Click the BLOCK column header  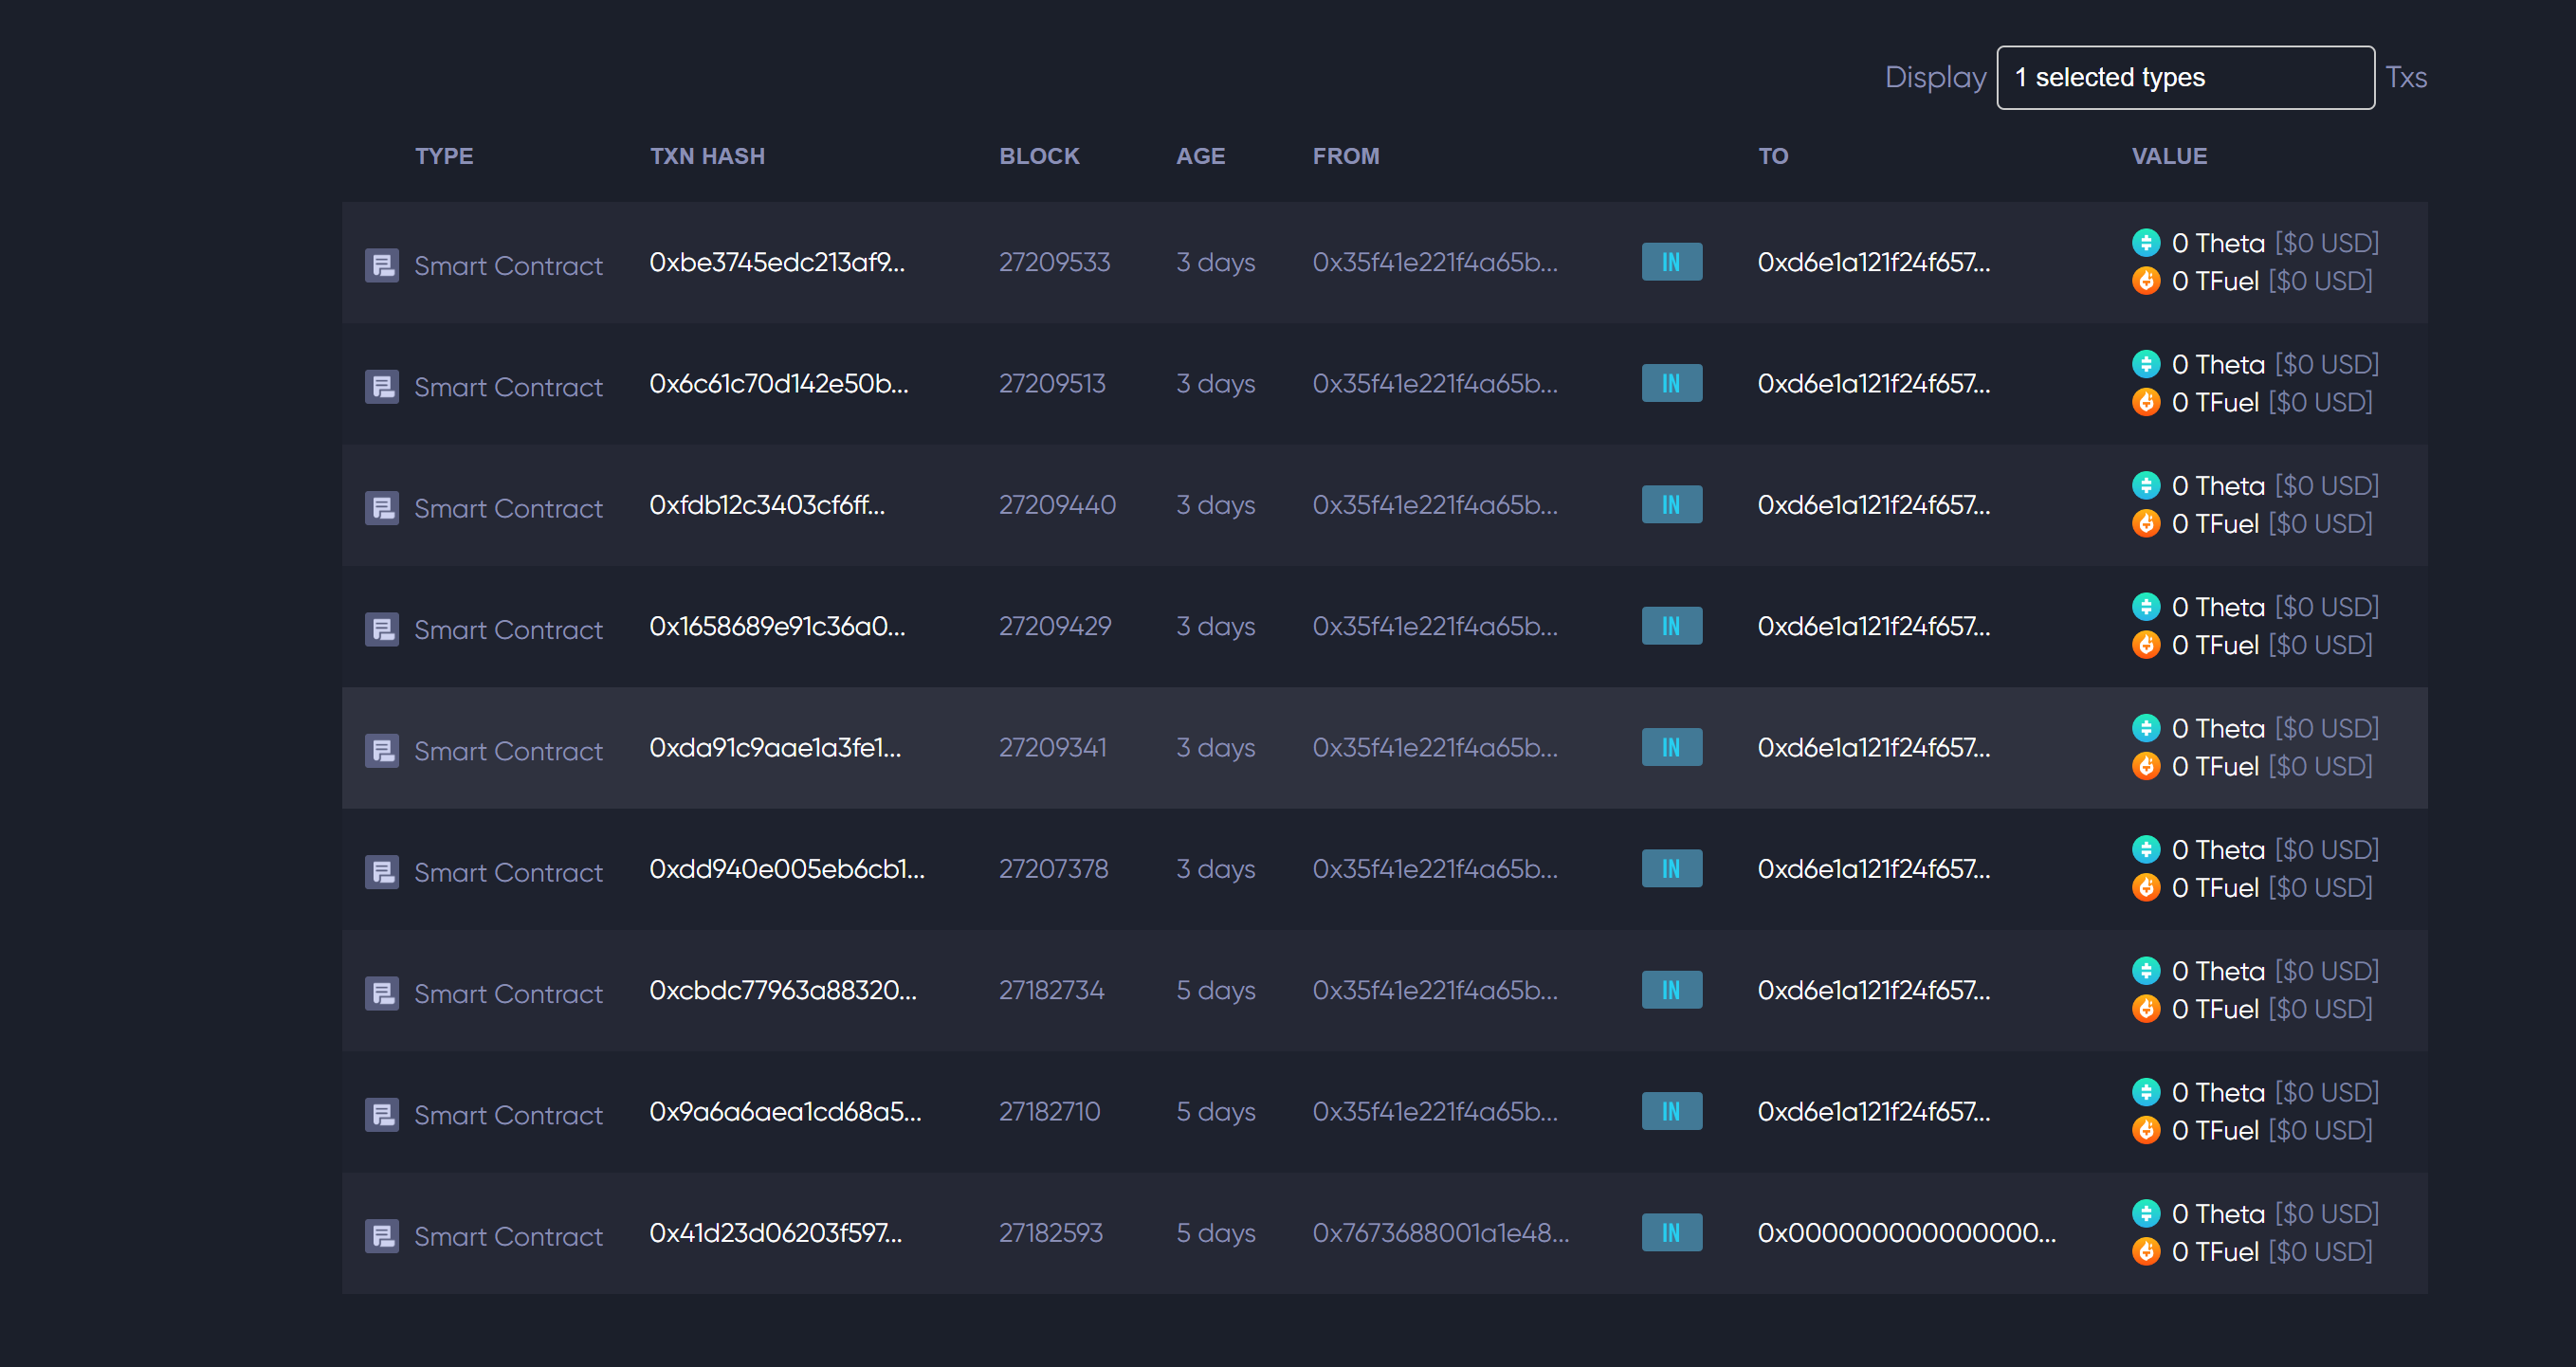point(1039,156)
